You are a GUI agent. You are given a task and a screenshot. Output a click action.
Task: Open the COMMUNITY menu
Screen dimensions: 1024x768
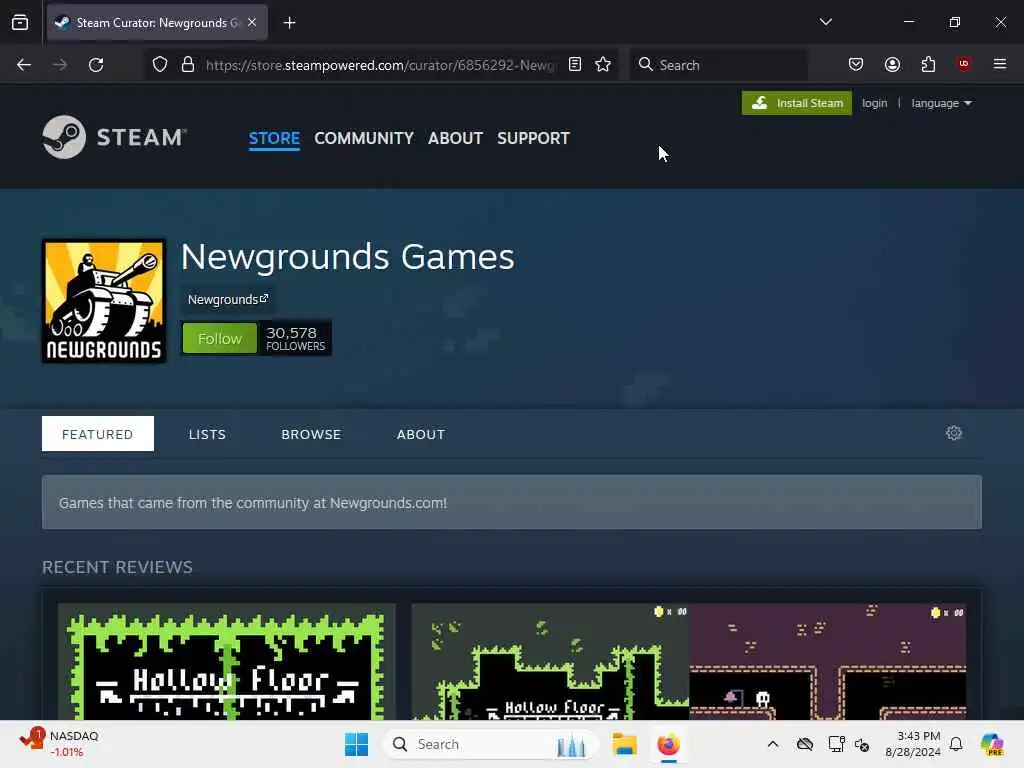tap(364, 138)
